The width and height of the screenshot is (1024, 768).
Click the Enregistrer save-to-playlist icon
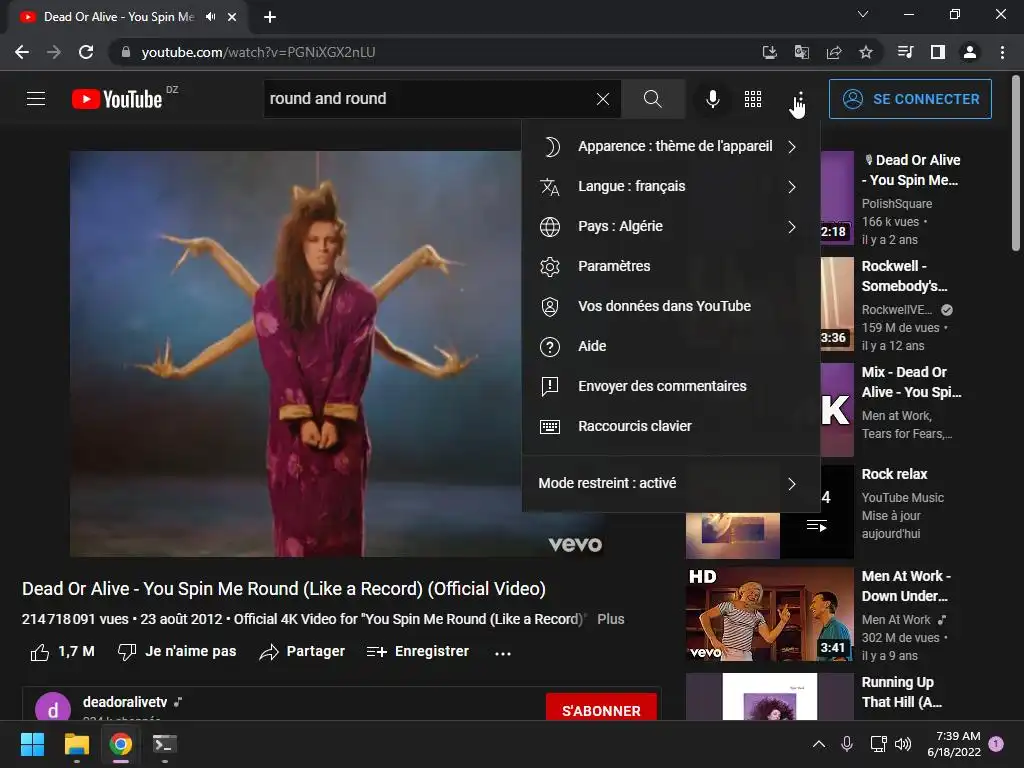coord(377,652)
